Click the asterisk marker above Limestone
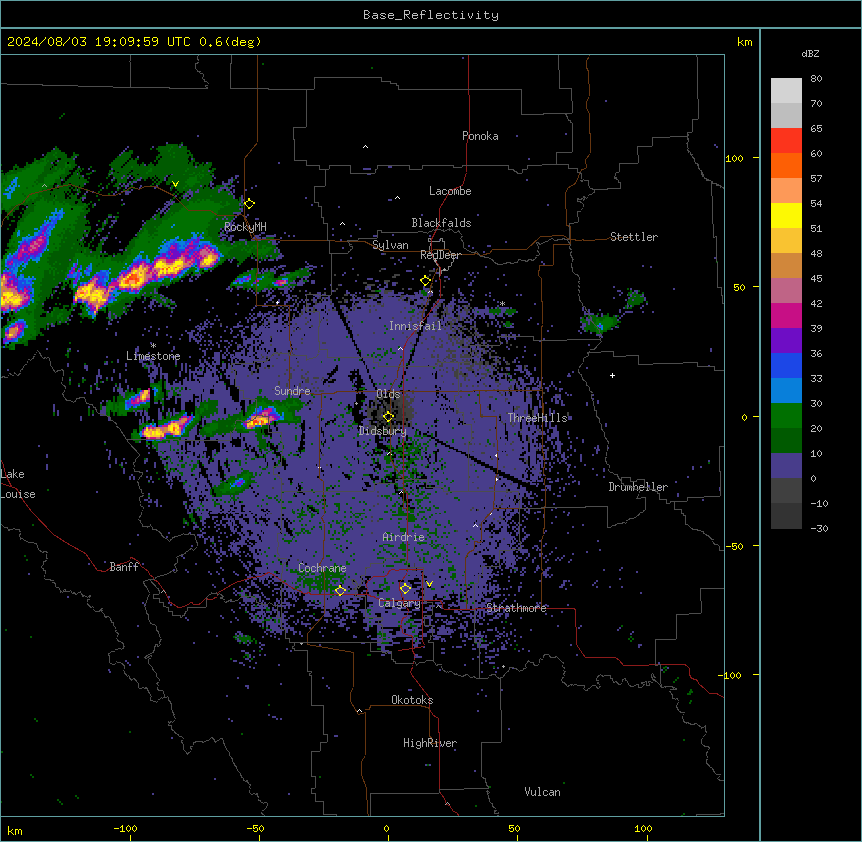The width and height of the screenshot is (862, 842). [153, 346]
